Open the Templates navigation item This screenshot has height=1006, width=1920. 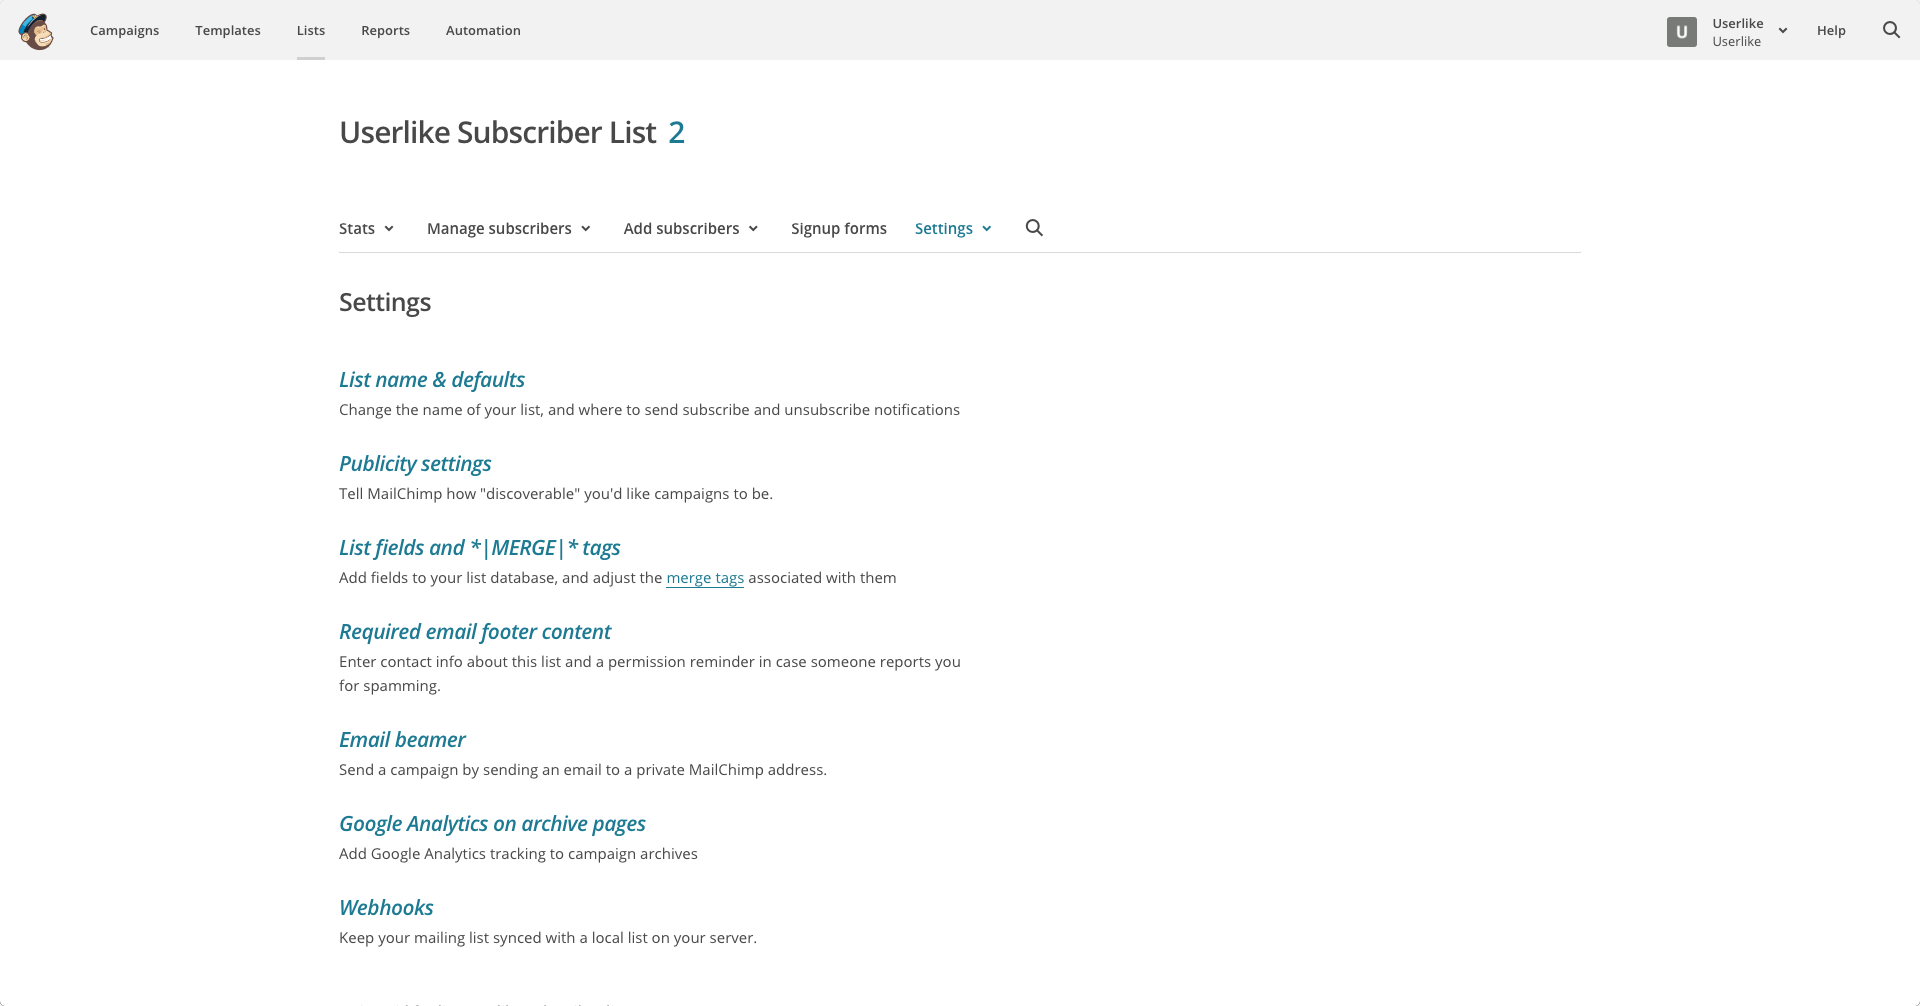pyautogui.click(x=228, y=31)
